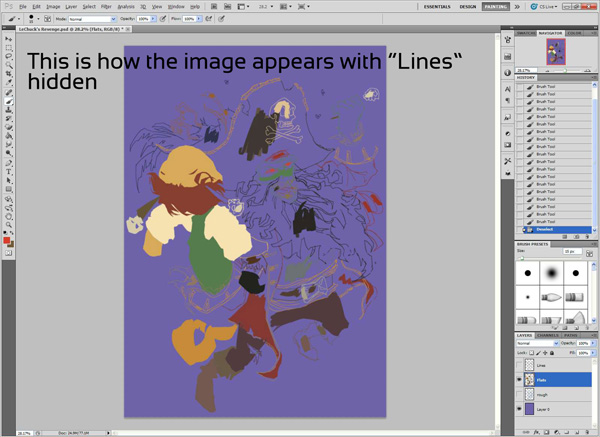
Task: Open the Flow slider arrow in options bar
Action: [199, 19]
